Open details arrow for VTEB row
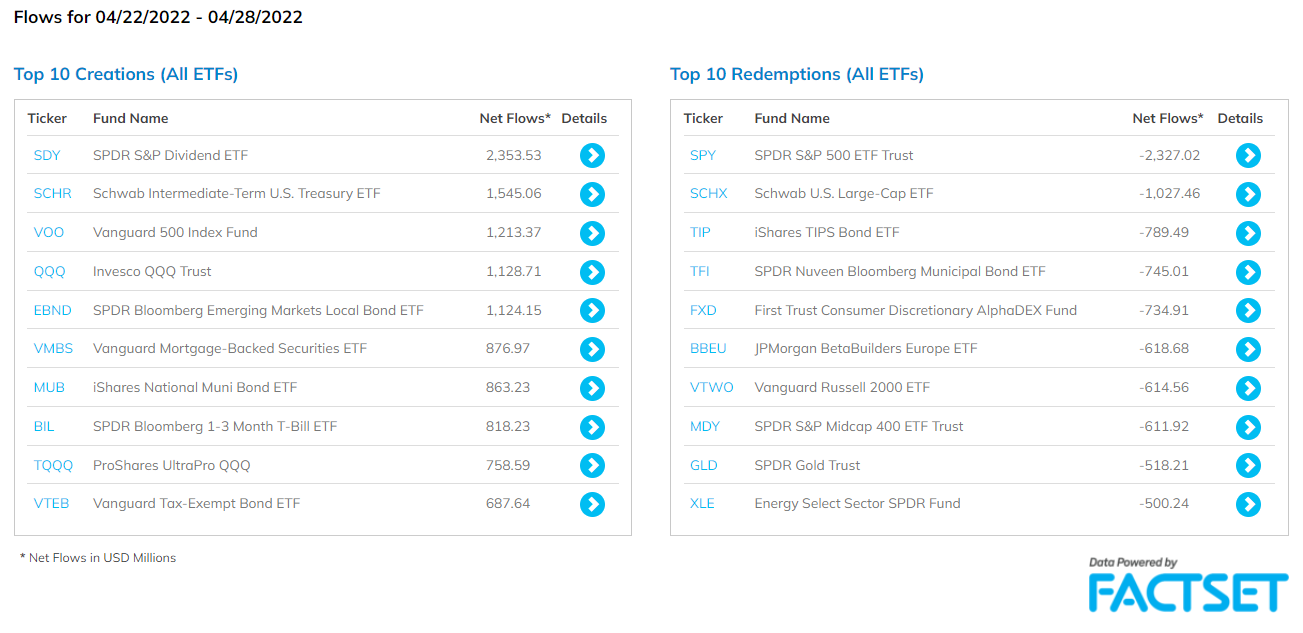This screenshot has width=1303, height=633. (593, 504)
